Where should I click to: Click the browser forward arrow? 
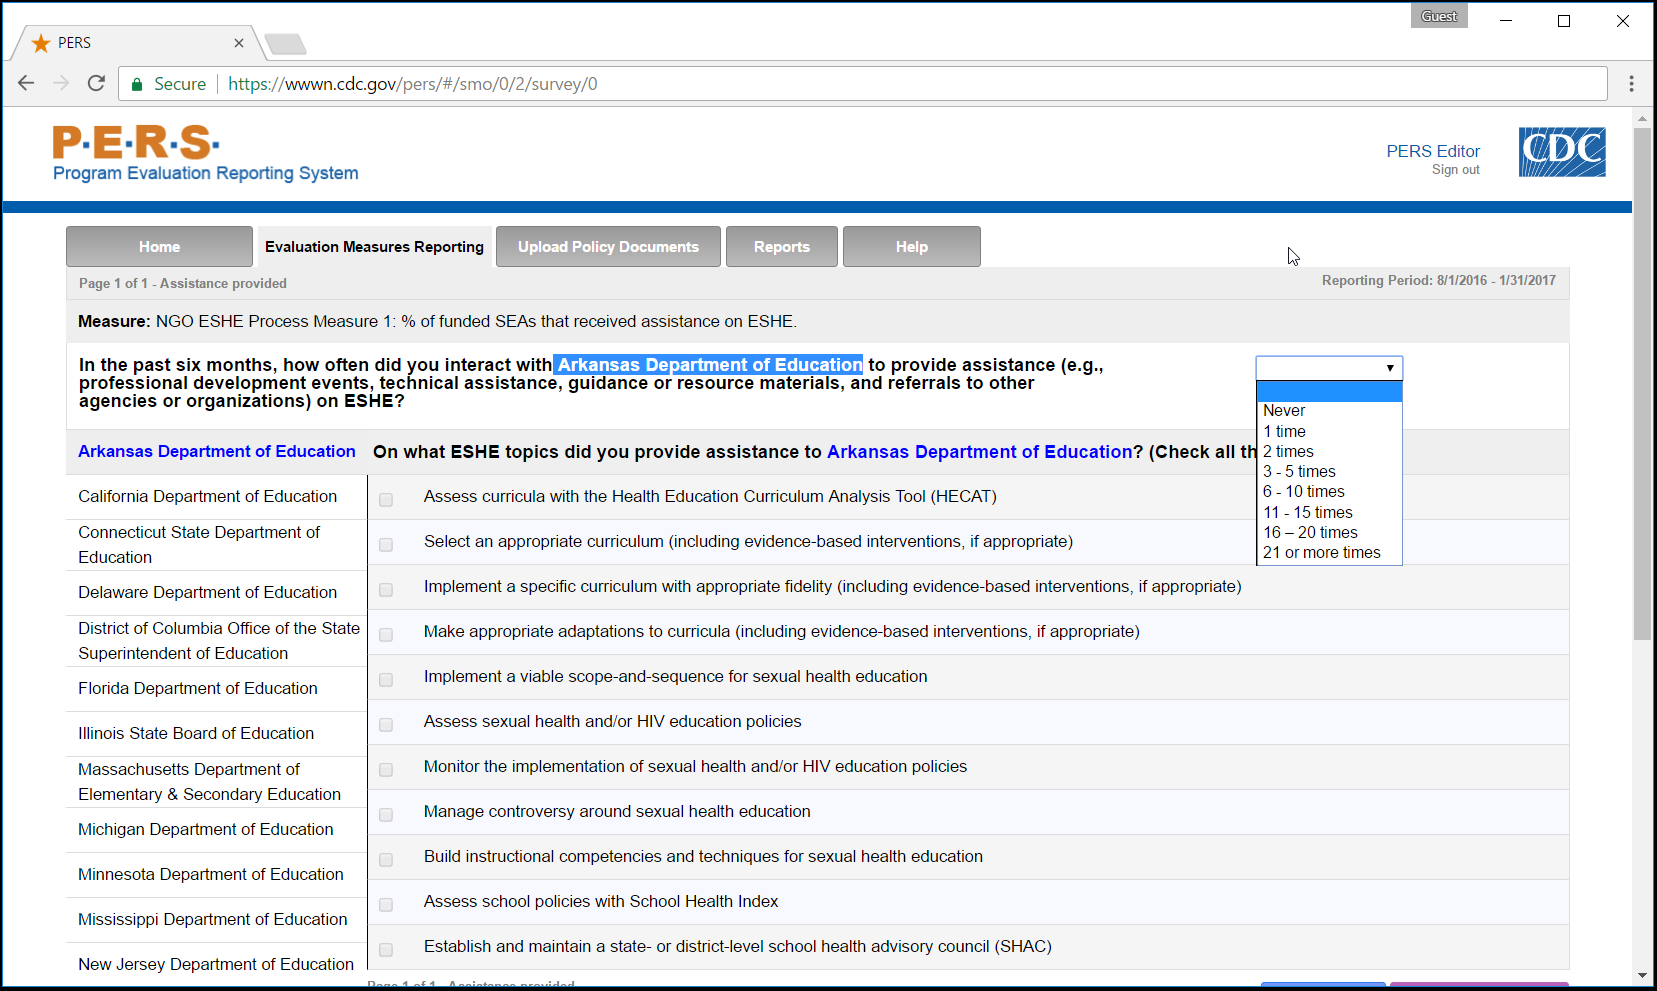tap(61, 83)
